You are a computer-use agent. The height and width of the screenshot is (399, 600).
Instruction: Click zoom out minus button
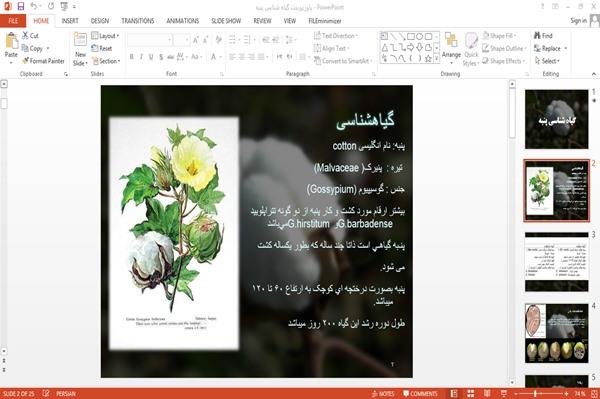coord(516,394)
